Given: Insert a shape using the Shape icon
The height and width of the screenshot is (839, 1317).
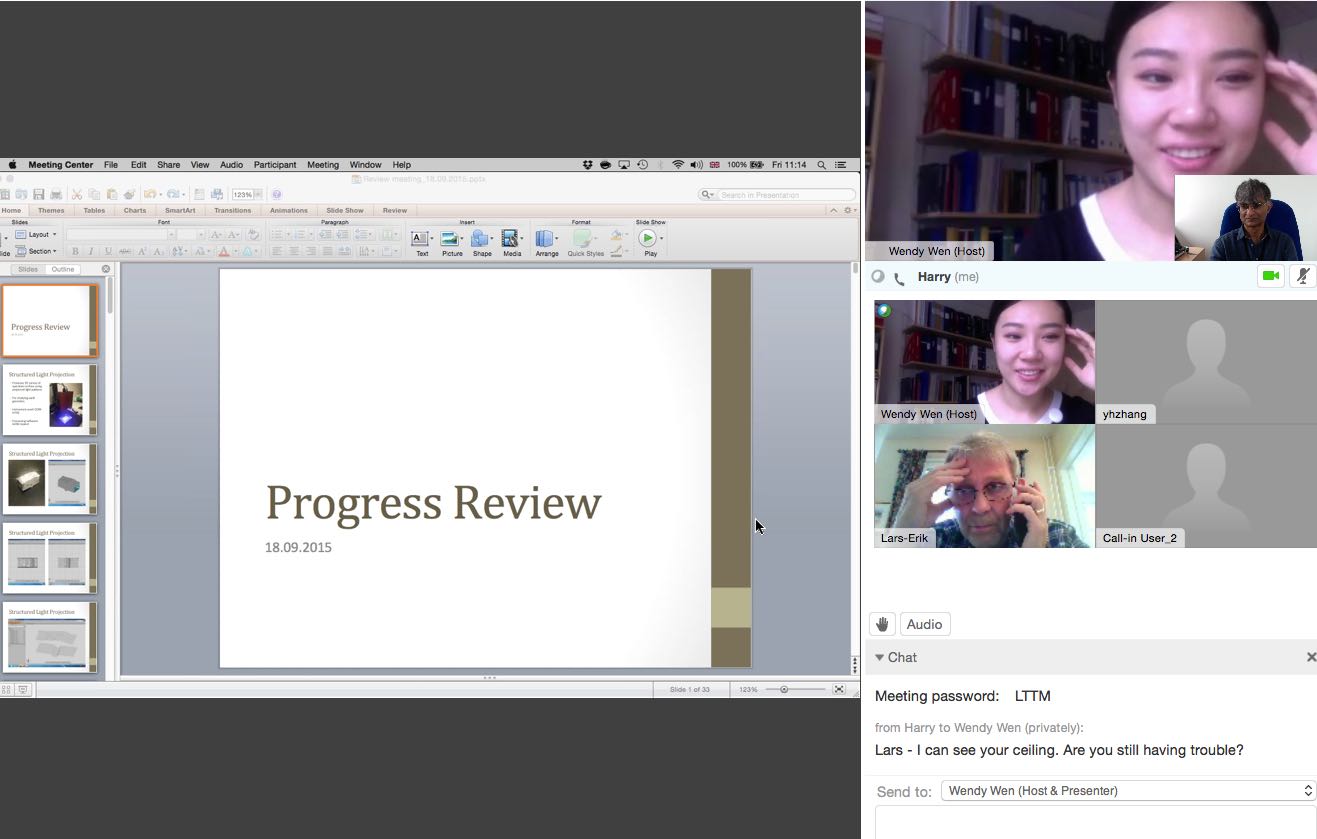Looking at the screenshot, I should point(481,240).
